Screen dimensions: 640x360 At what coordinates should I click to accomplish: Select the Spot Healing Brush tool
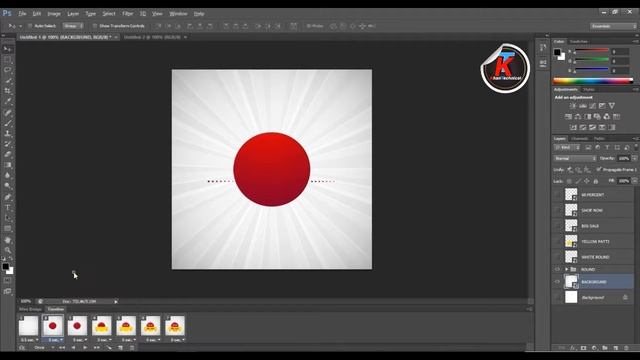[x=7, y=112]
